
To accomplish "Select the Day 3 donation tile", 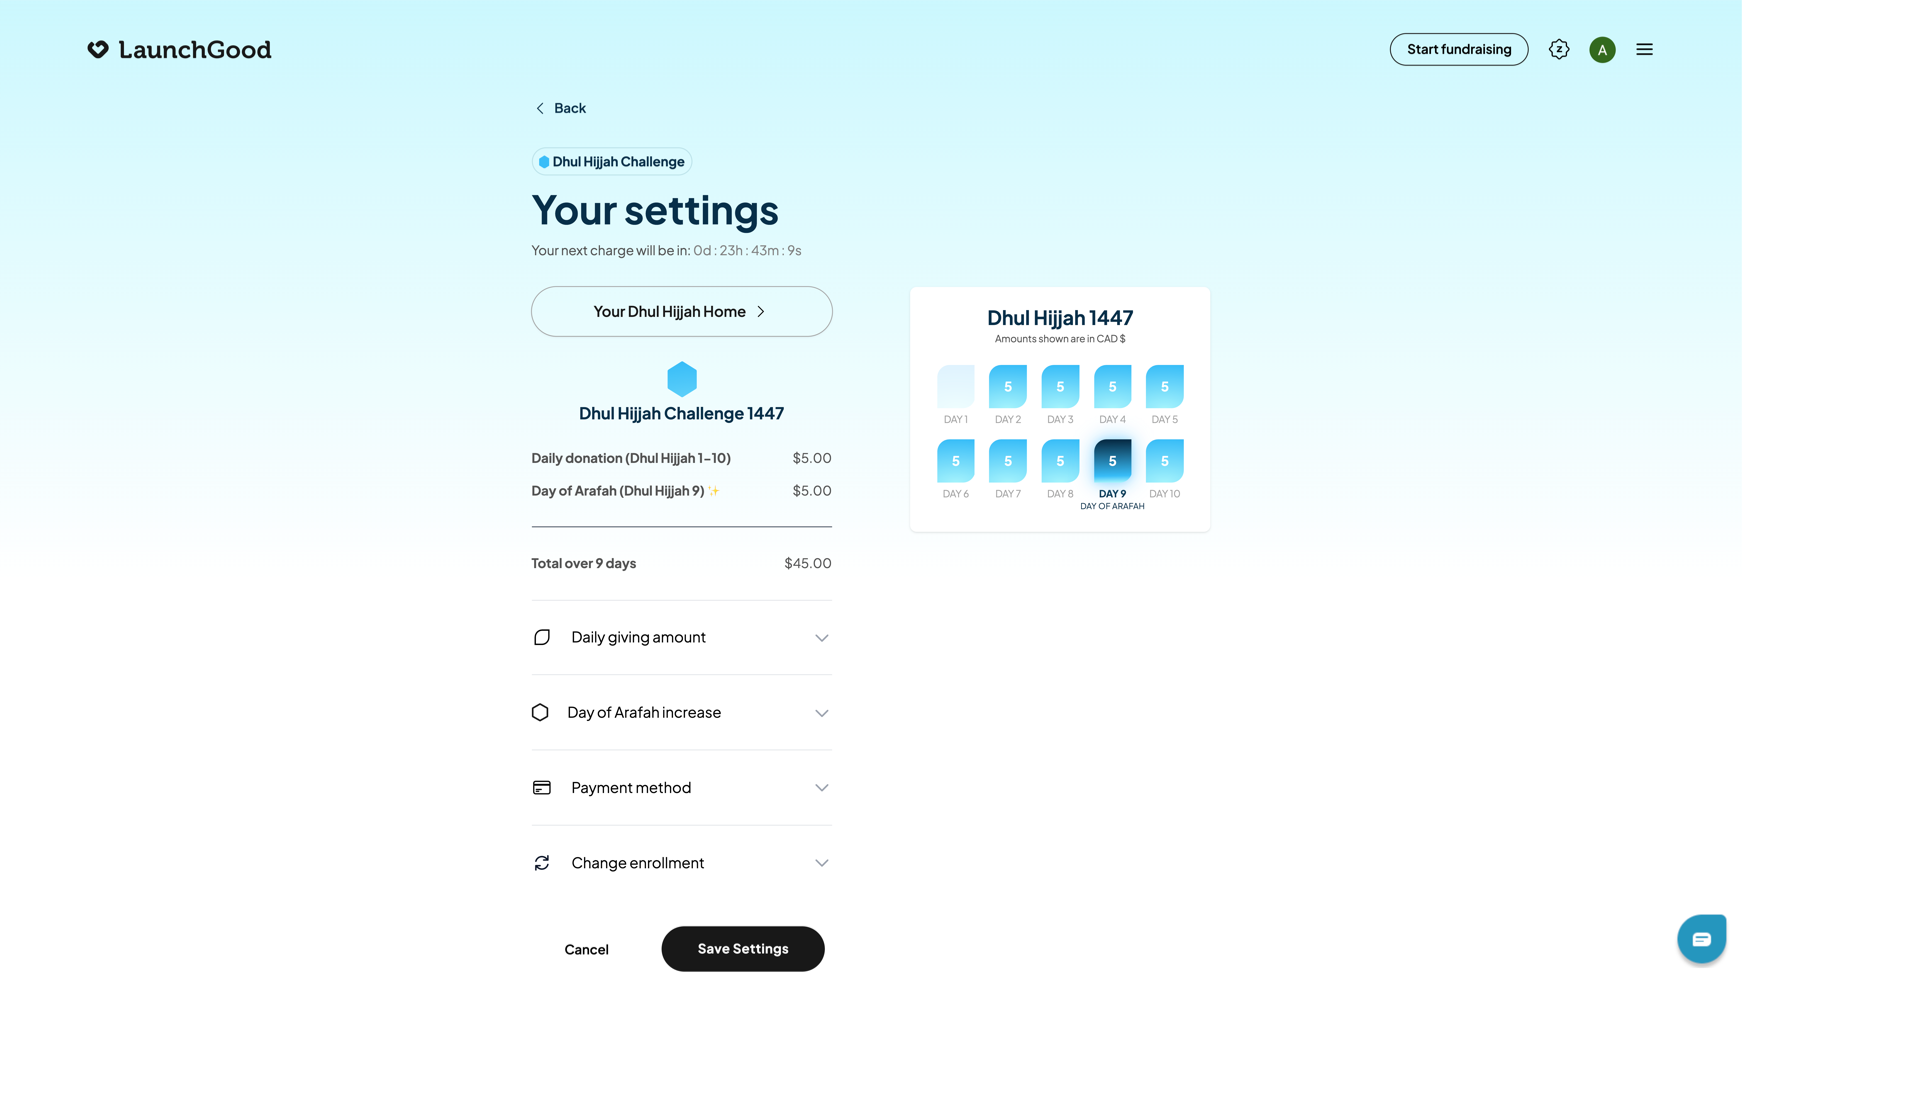I will 1060,386.
